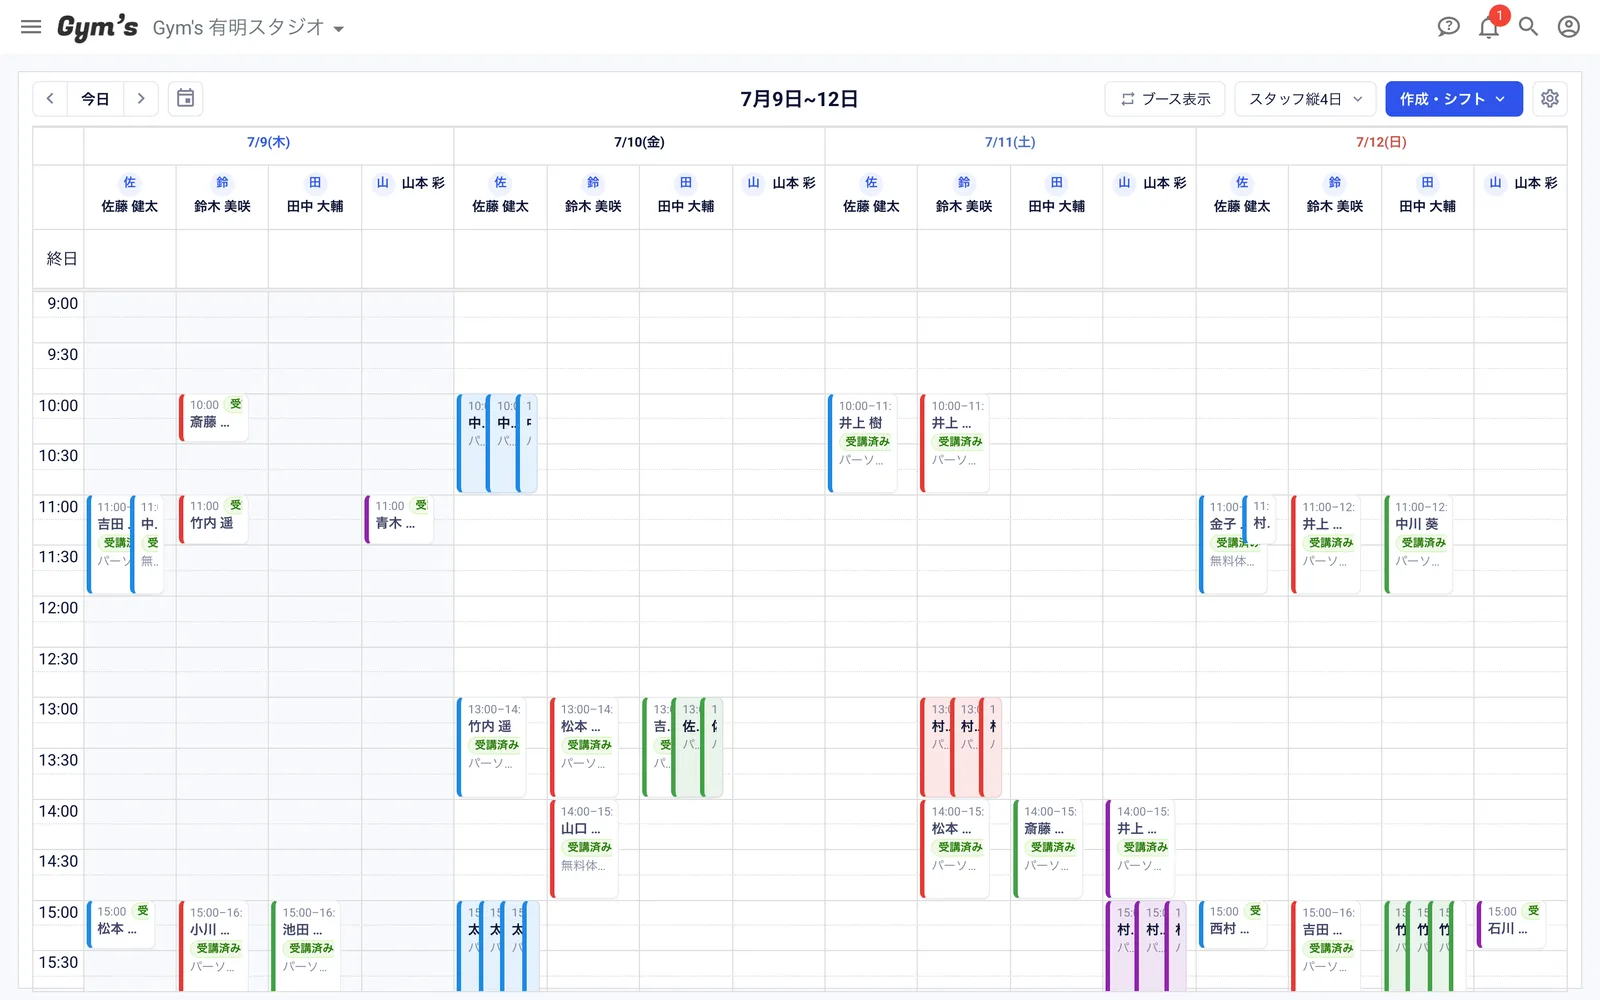
Task: Switch to ブース表示
Action: pyautogui.click(x=1165, y=99)
